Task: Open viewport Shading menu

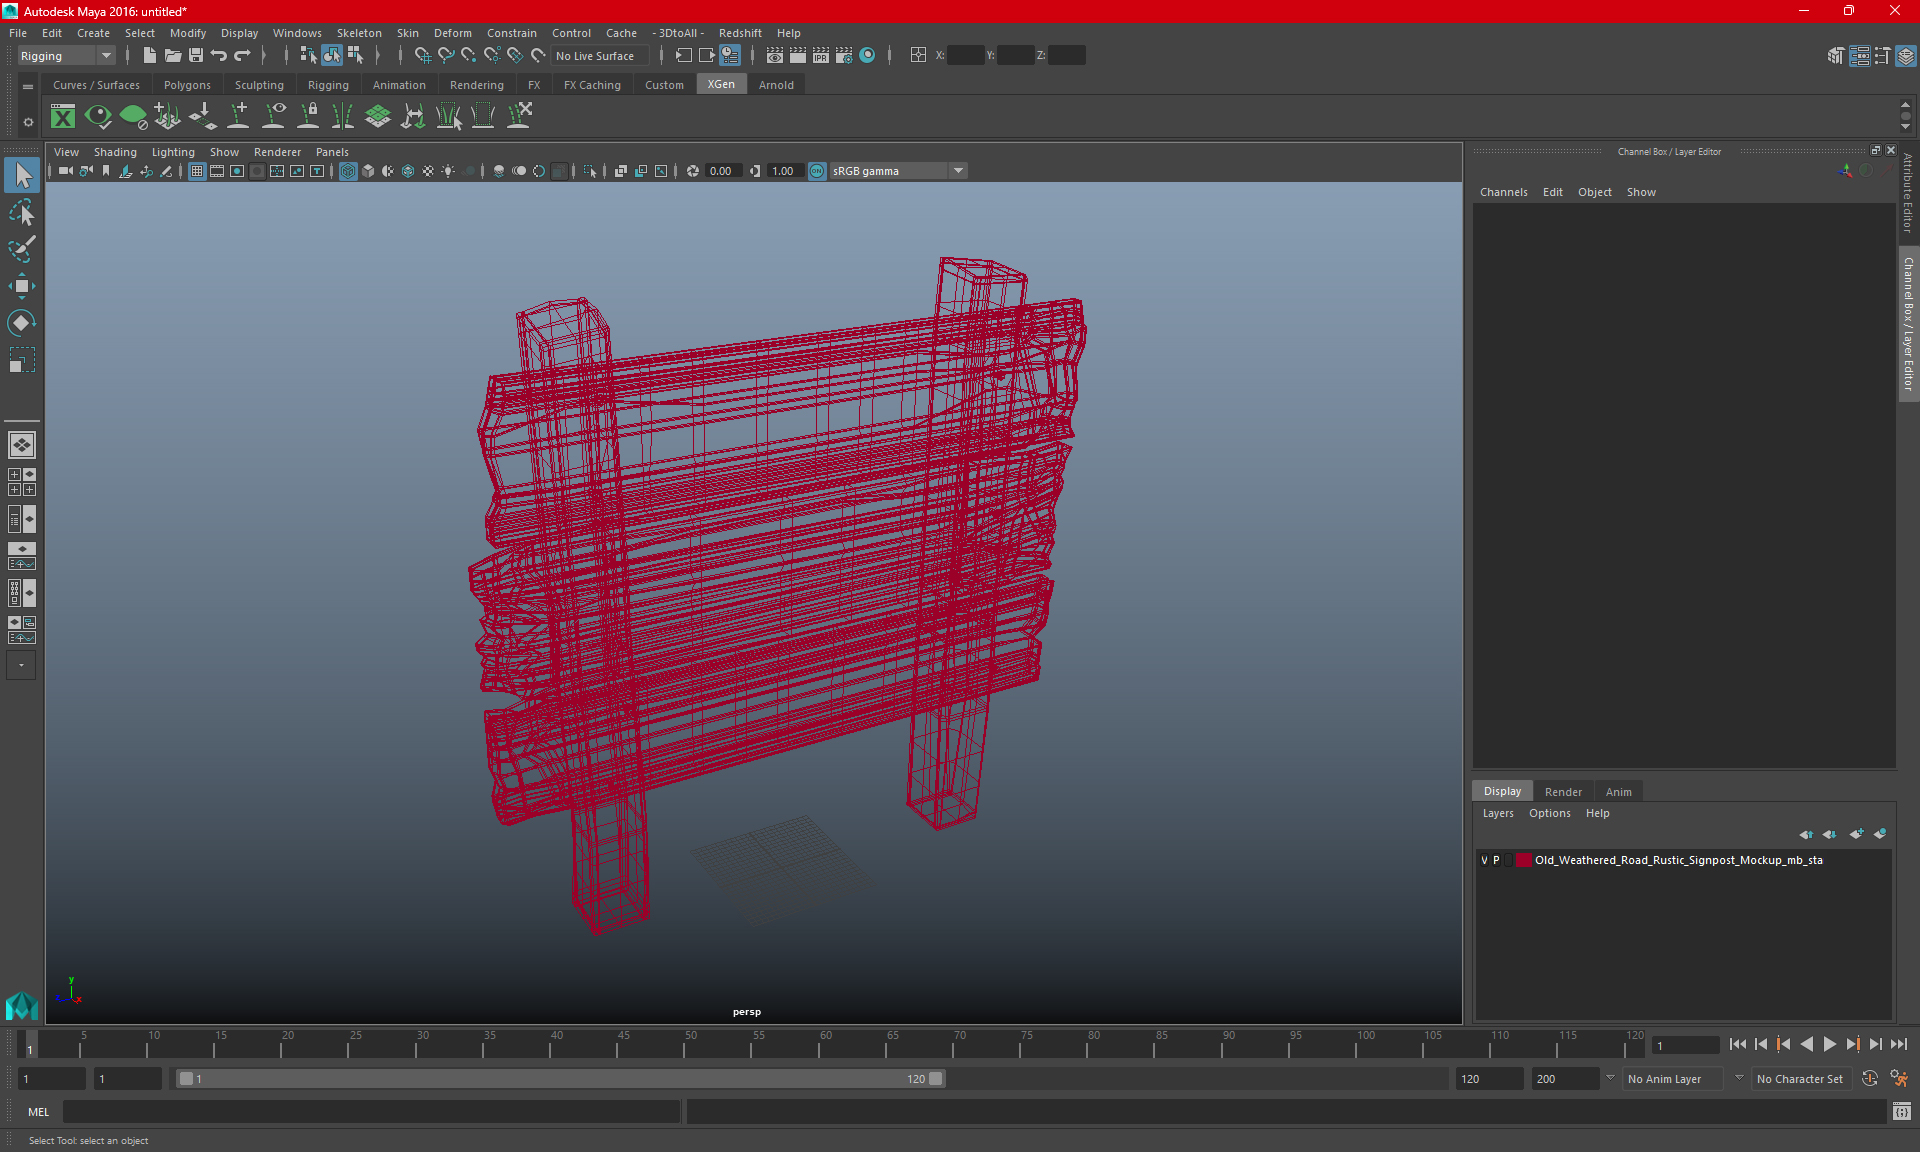Action: [x=115, y=152]
